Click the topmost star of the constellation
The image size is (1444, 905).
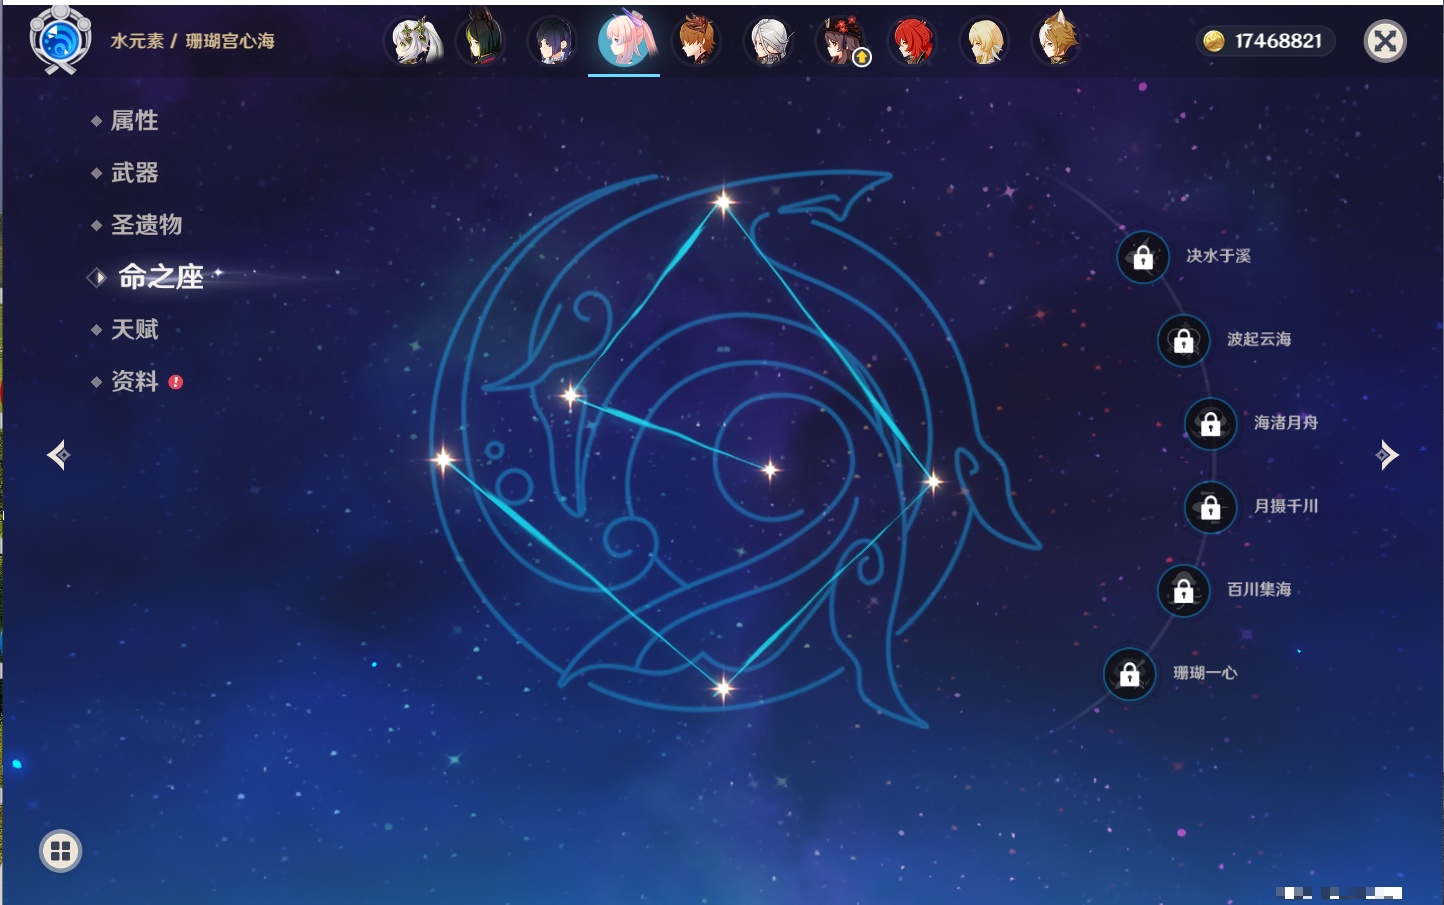click(723, 202)
